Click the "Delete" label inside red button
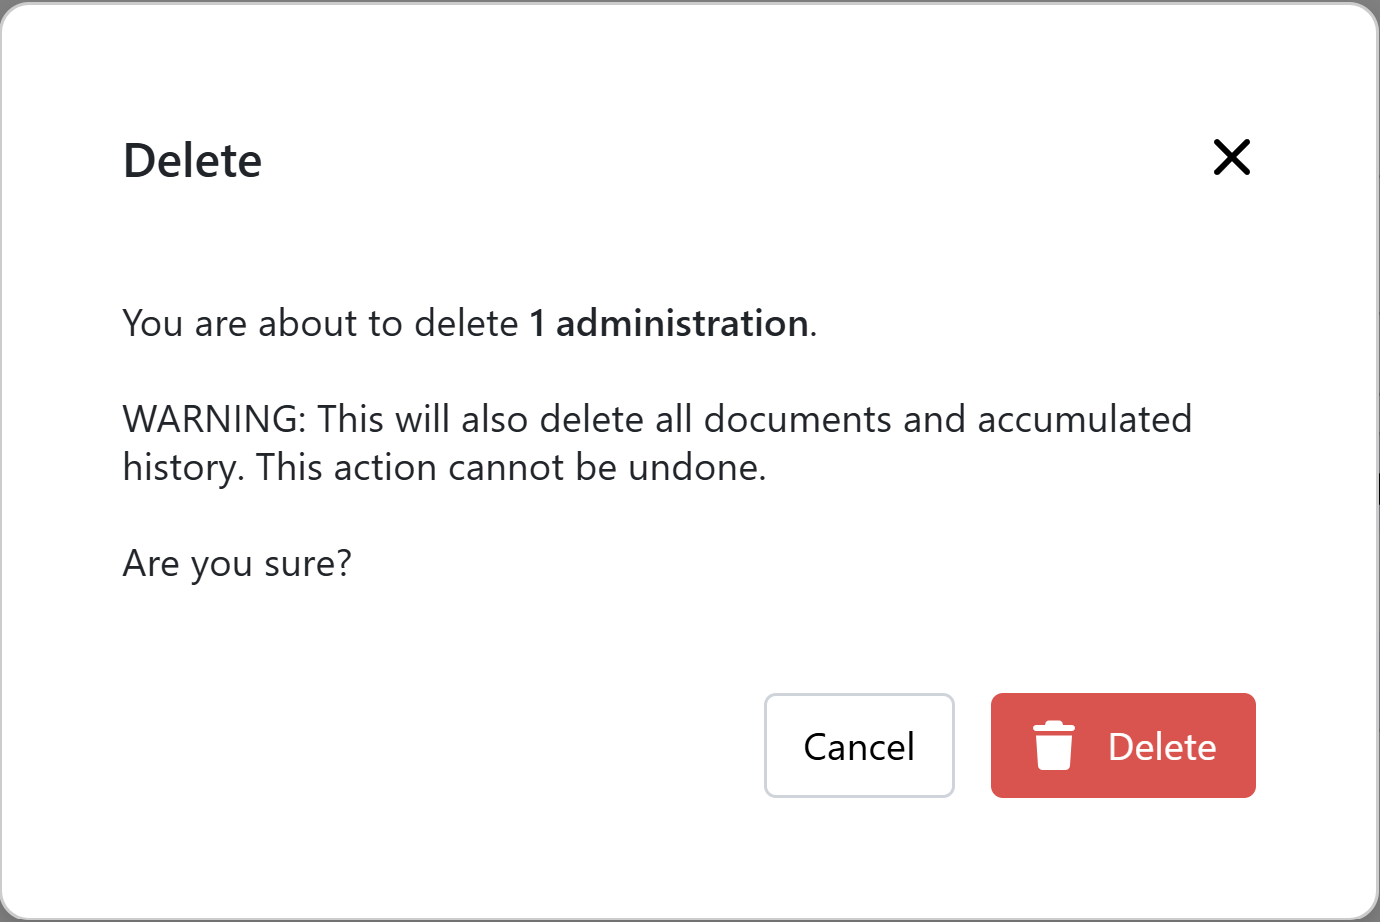Image resolution: width=1380 pixels, height=922 pixels. tap(1162, 747)
